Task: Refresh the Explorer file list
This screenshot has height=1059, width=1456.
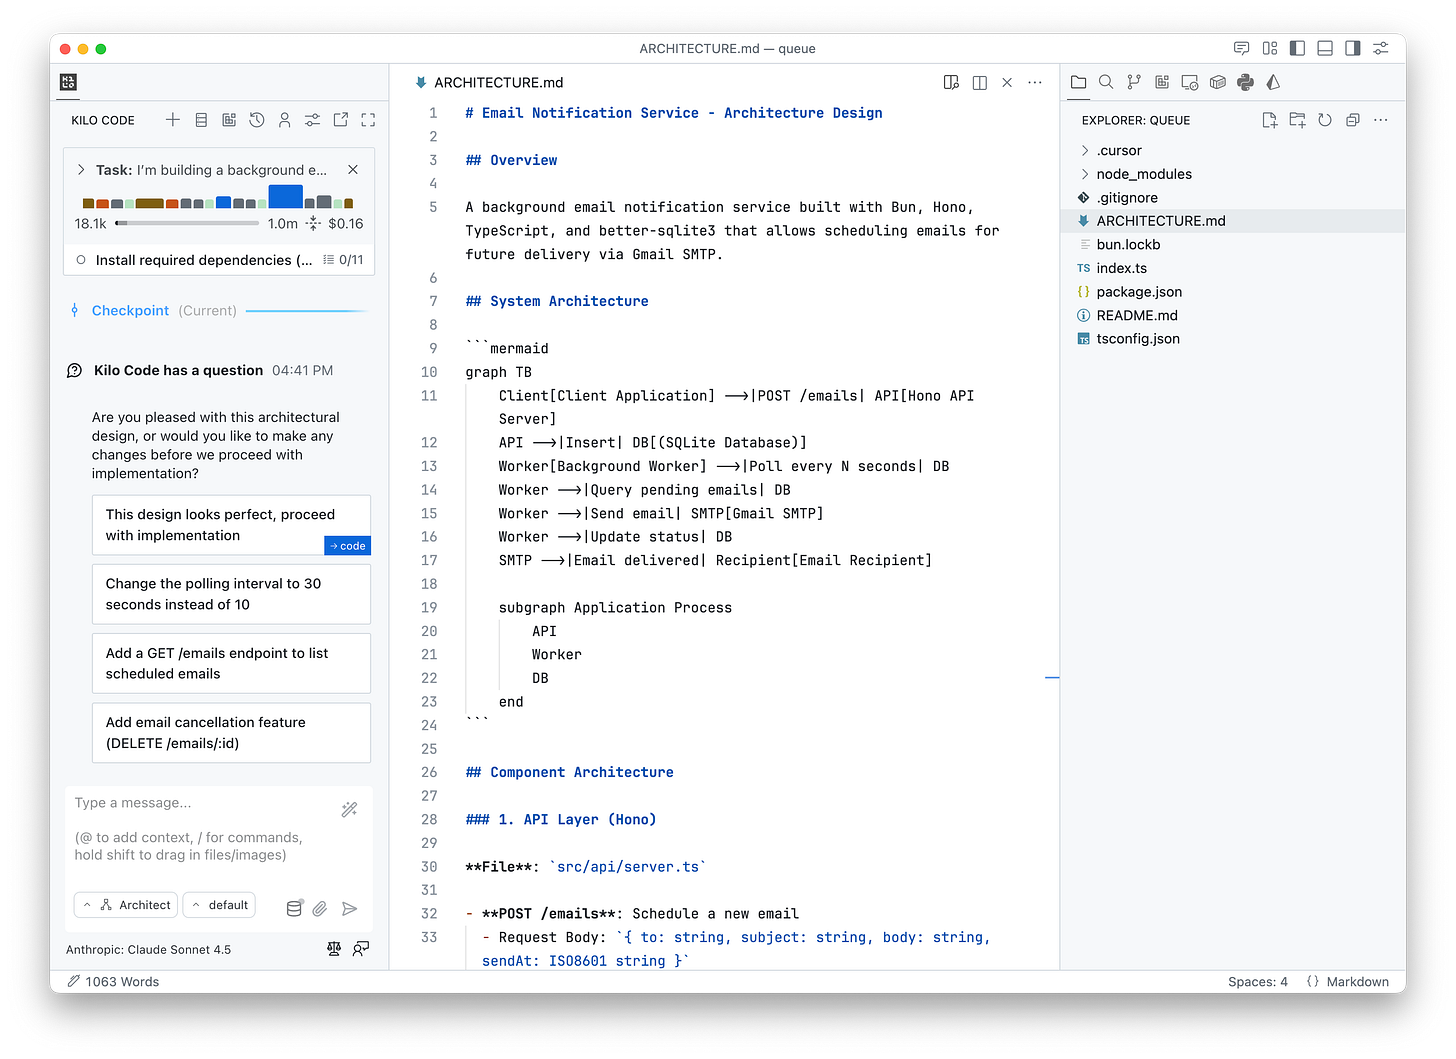Action: (x=1325, y=120)
